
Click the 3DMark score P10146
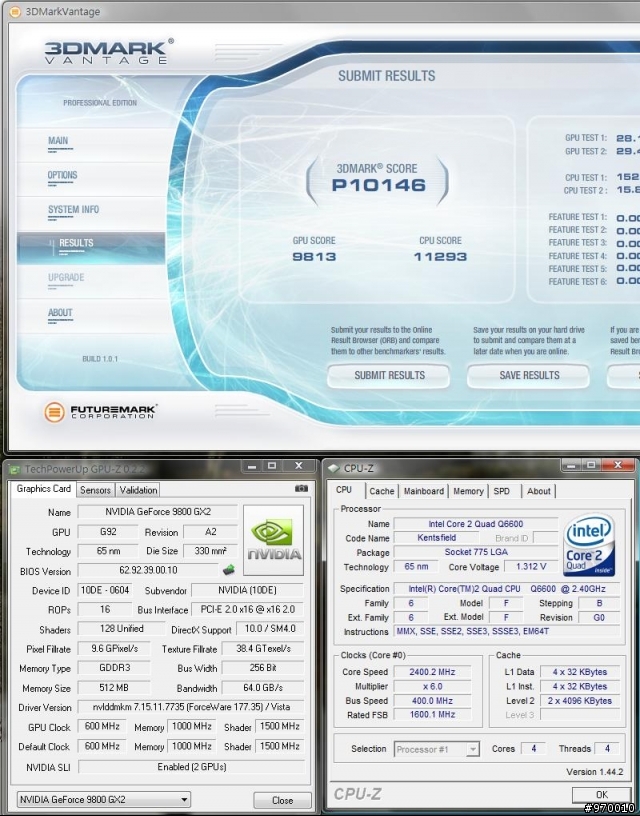[379, 185]
